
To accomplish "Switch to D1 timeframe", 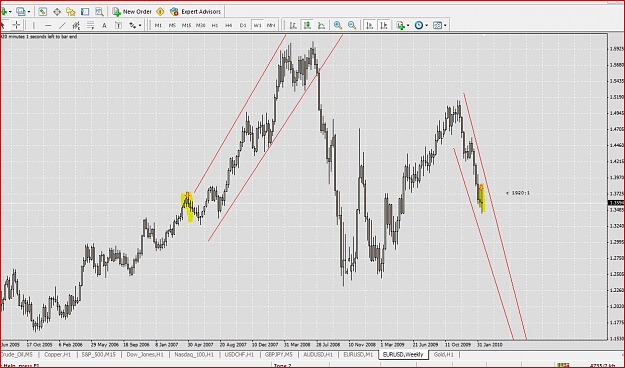I will tap(243, 26).
